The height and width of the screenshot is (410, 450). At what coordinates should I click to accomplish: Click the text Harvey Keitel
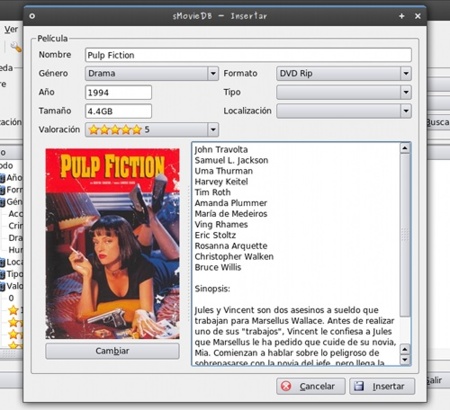pos(221,182)
